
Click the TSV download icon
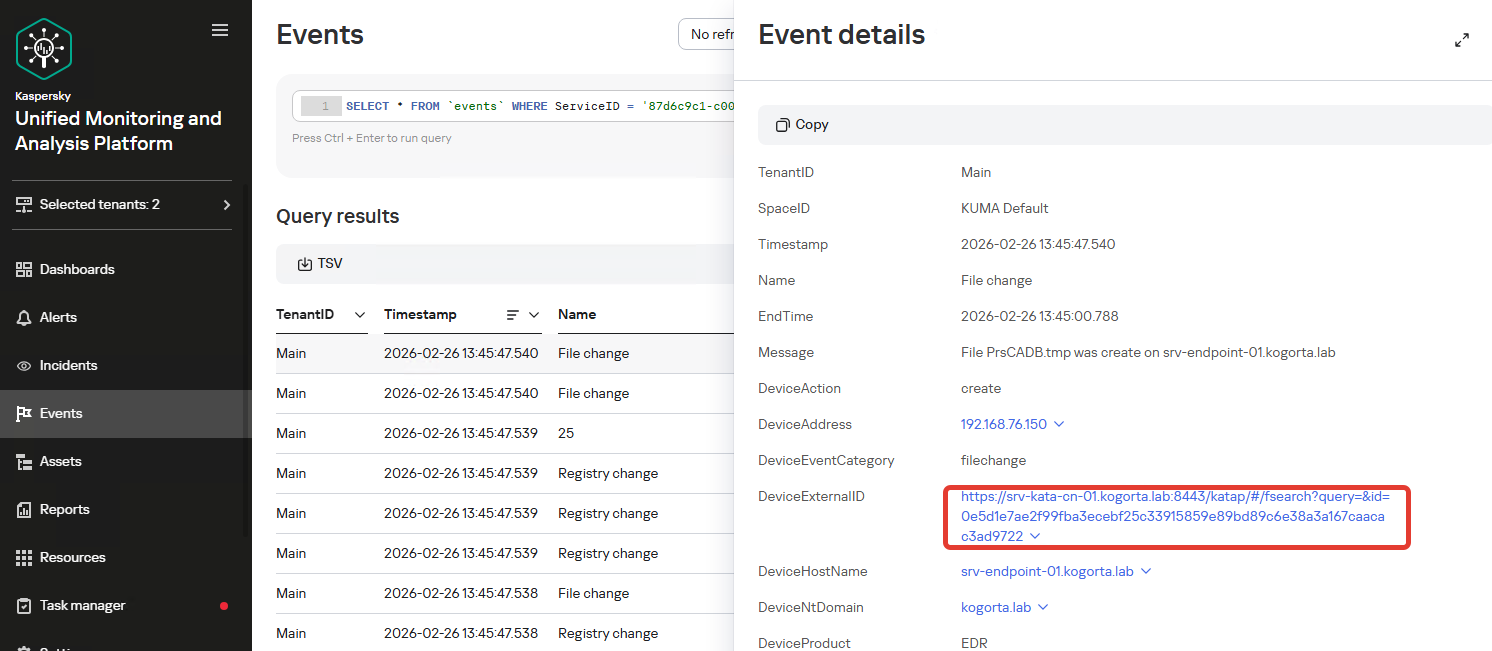point(305,264)
